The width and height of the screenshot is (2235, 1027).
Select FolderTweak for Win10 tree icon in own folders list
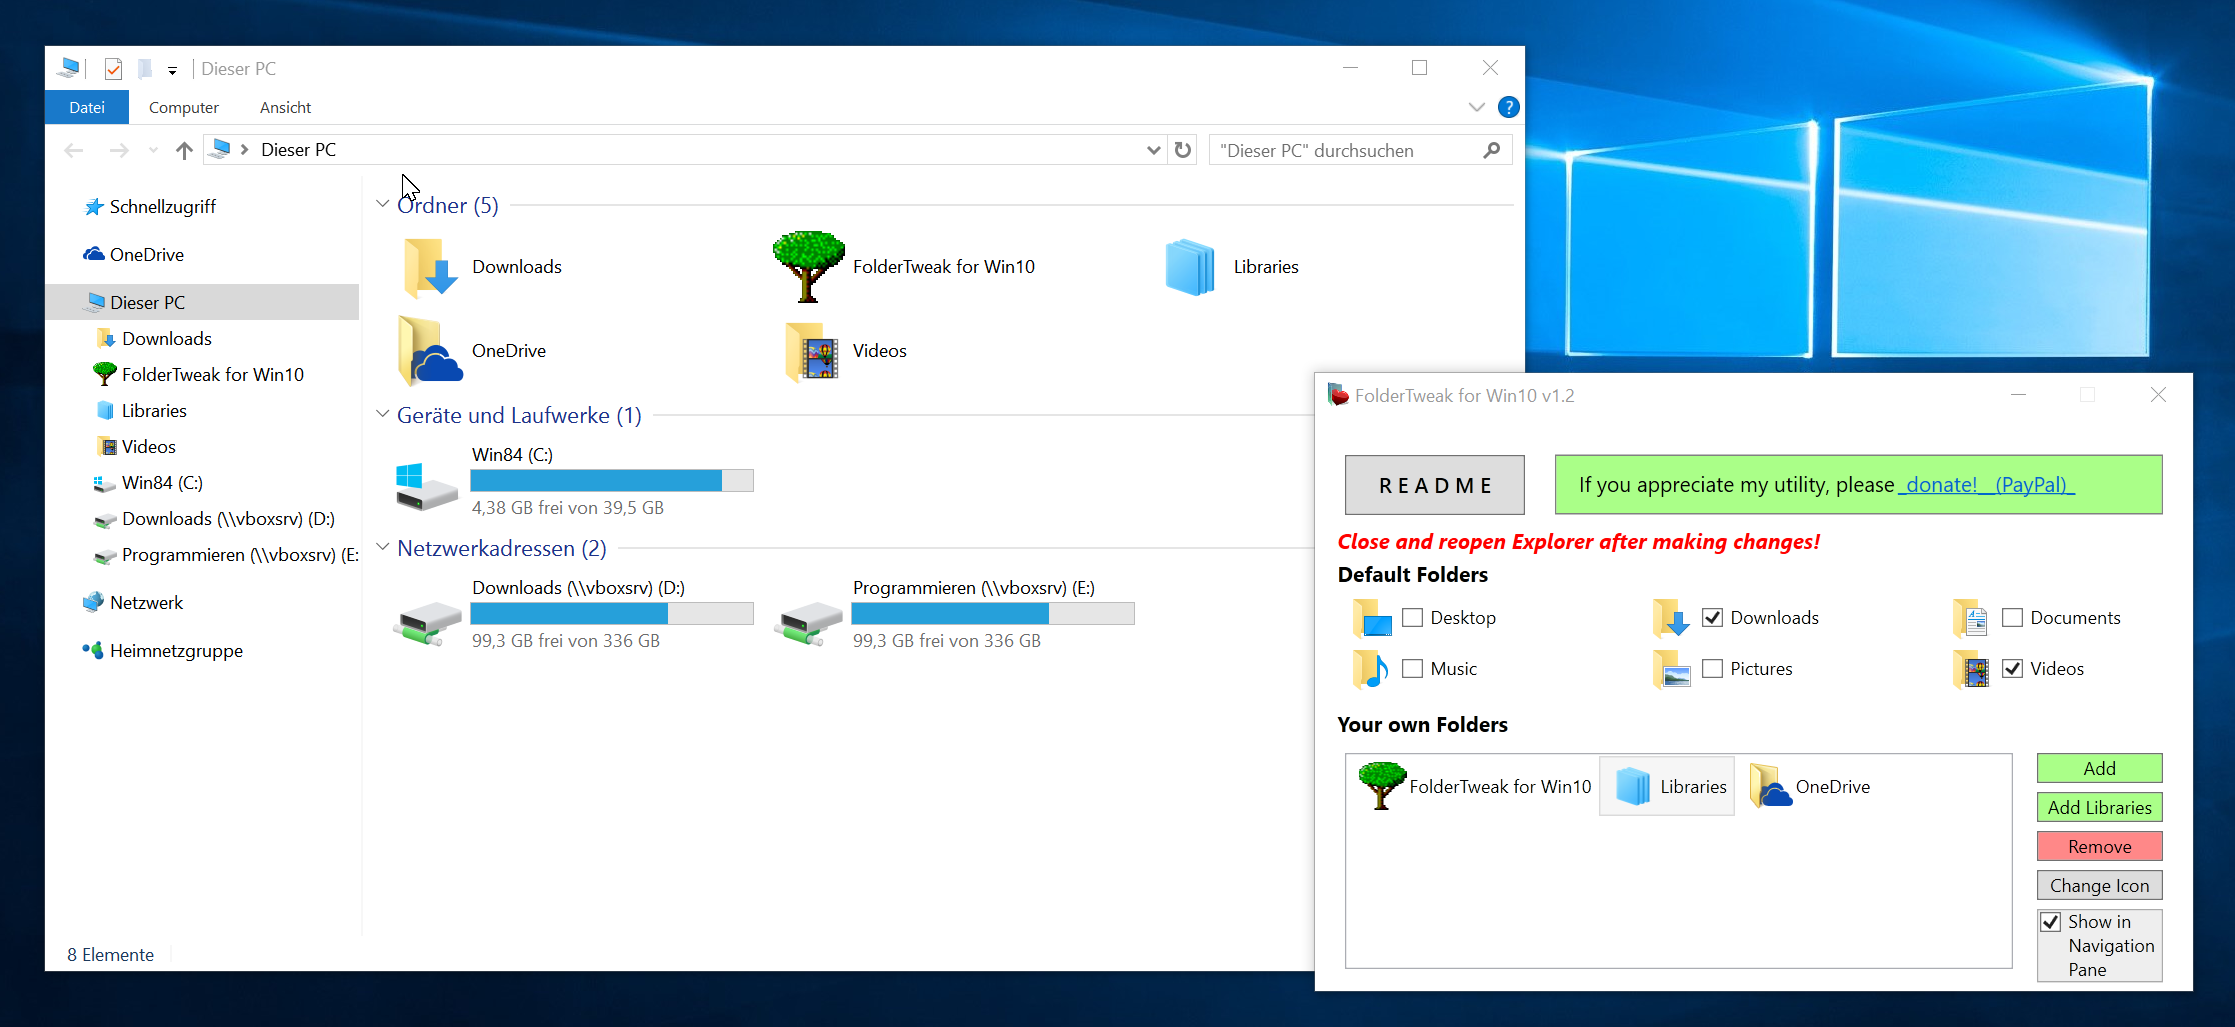1382,786
